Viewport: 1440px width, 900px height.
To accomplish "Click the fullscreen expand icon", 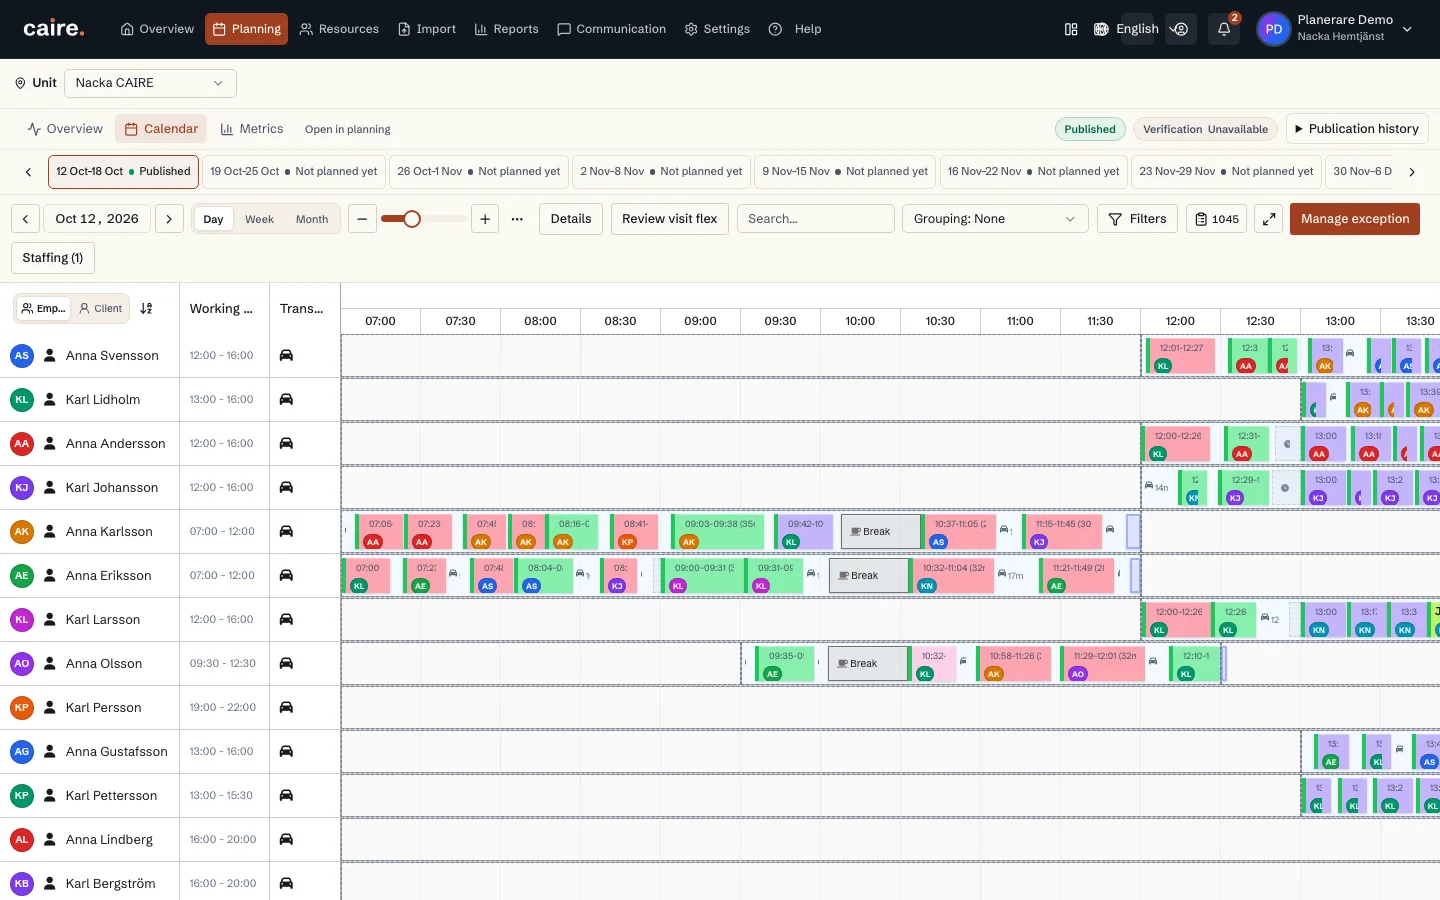I will point(1269,219).
